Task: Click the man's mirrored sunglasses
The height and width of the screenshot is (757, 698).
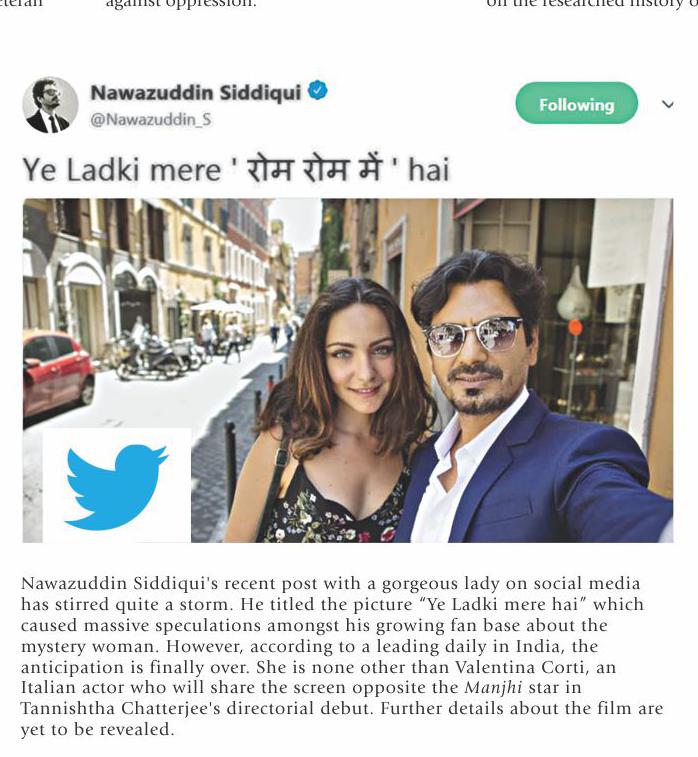Action: point(472,336)
